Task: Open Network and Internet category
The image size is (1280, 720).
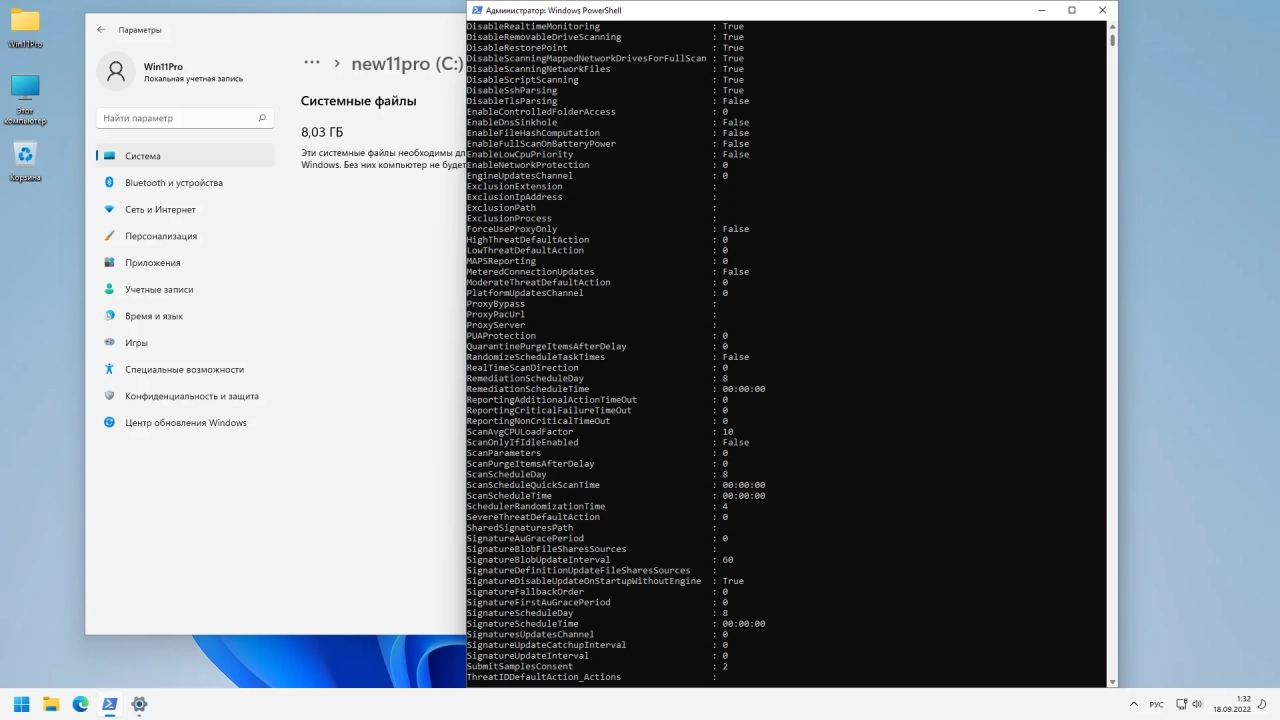Action: pos(185,210)
